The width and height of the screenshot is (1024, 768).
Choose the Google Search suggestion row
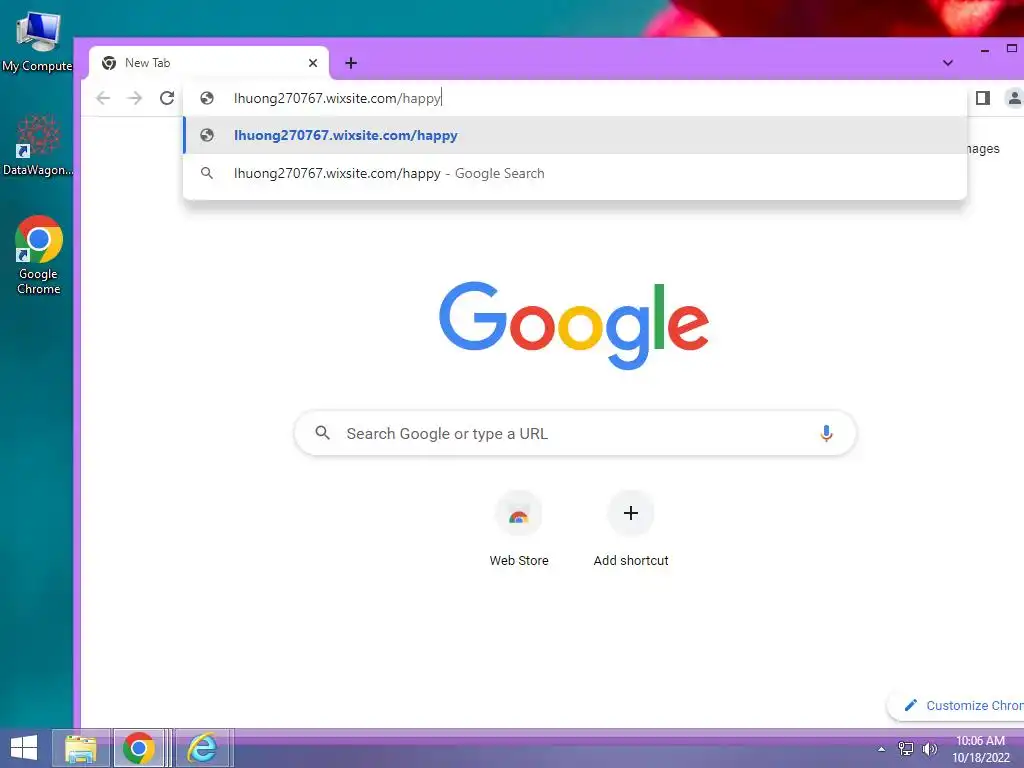(575, 173)
